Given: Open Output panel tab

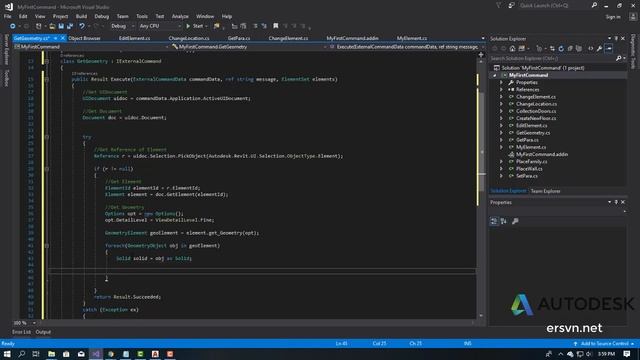Looking at the screenshot, I should (x=43, y=332).
